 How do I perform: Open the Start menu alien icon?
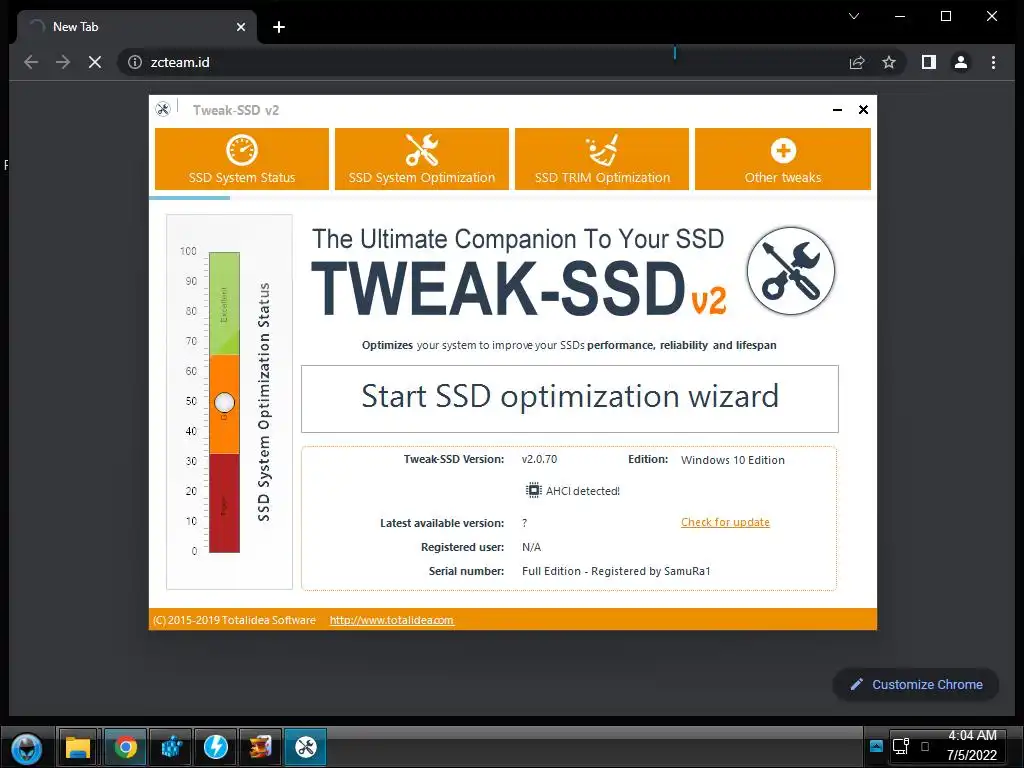[27, 747]
